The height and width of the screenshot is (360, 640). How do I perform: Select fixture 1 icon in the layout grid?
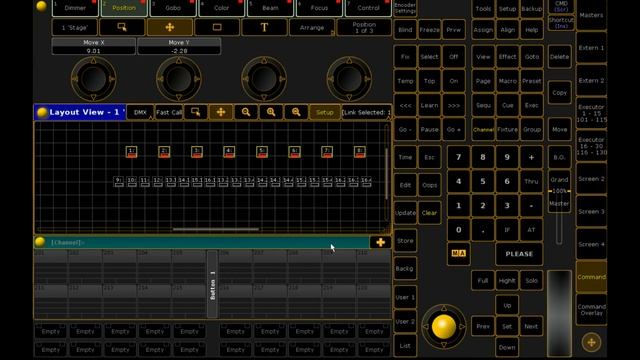[131, 152]
